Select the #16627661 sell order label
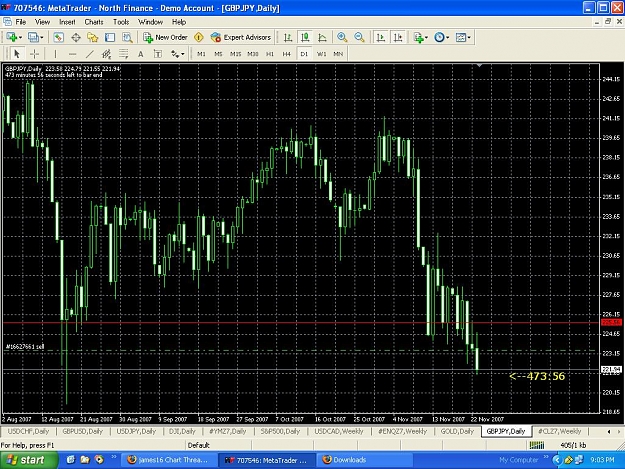The image size is (625, 469). (25, 347)
